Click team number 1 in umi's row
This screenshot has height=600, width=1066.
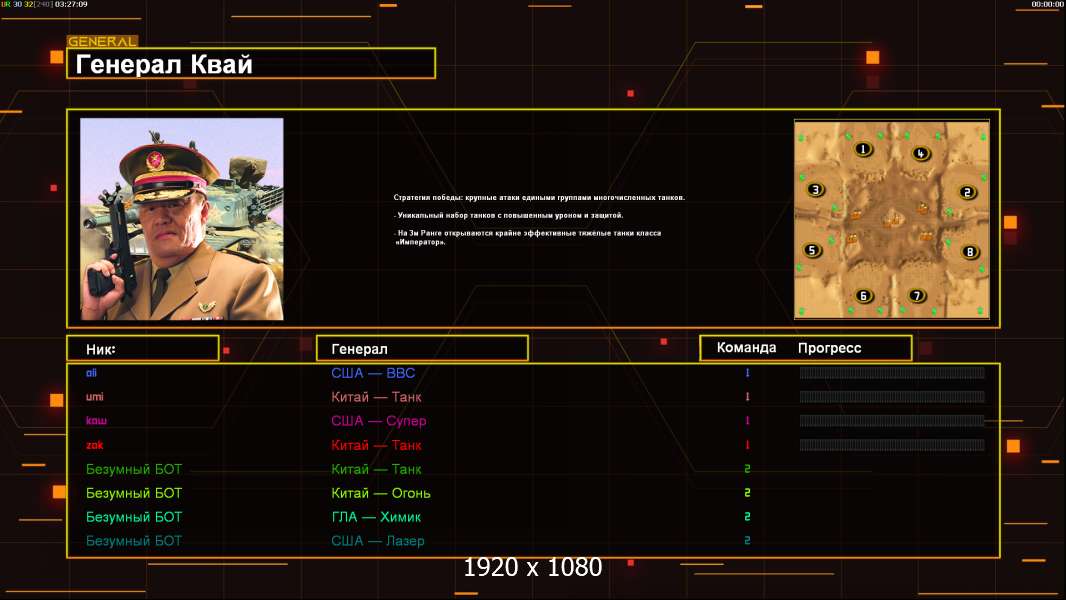point(747,396)
